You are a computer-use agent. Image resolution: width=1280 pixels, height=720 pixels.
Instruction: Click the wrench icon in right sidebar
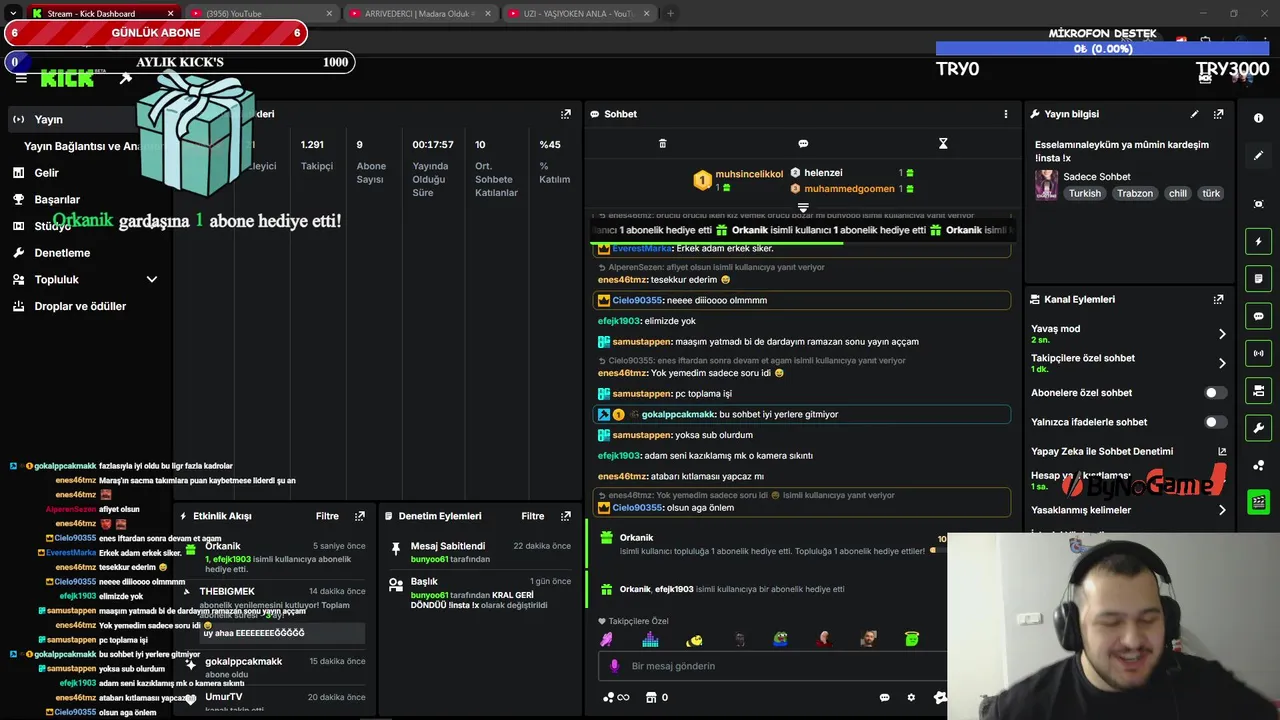[1258, 428]
